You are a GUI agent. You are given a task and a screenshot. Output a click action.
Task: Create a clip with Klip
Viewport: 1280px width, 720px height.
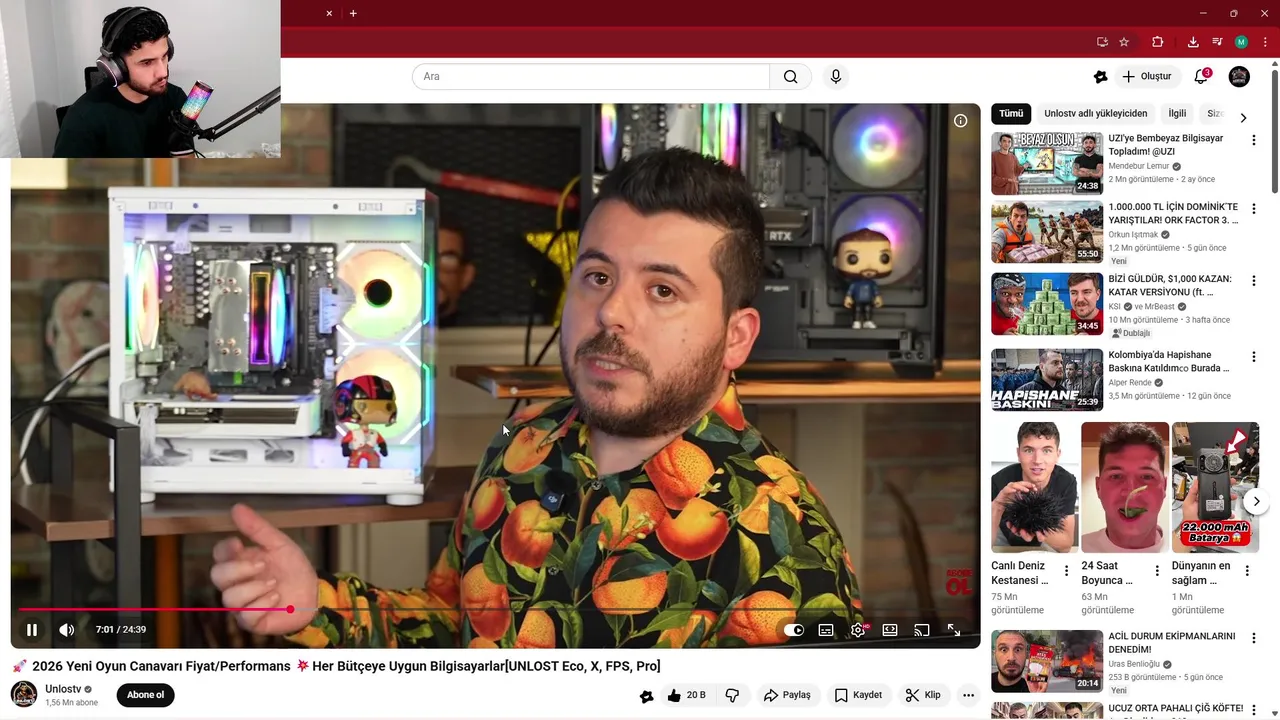click(923, 695)
